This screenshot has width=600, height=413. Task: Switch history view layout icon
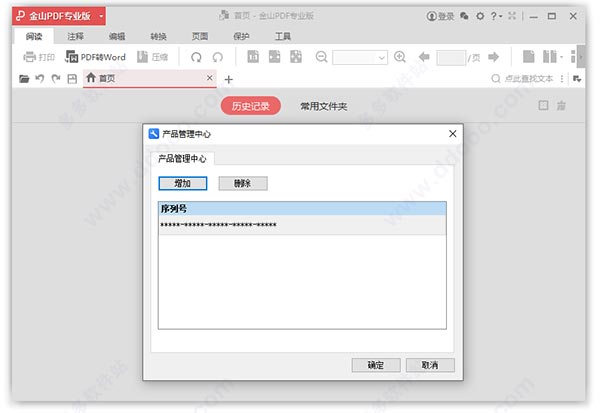(543, 105)
